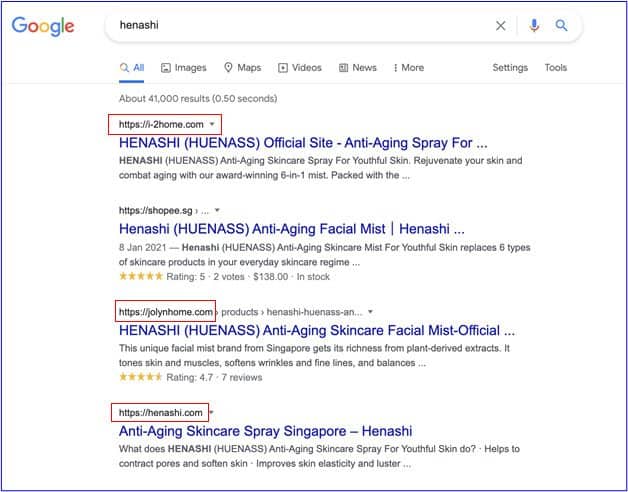Click the https://jolynhome.com URL
This screenshot has width=628, height=492.
[x=165, y=312]
